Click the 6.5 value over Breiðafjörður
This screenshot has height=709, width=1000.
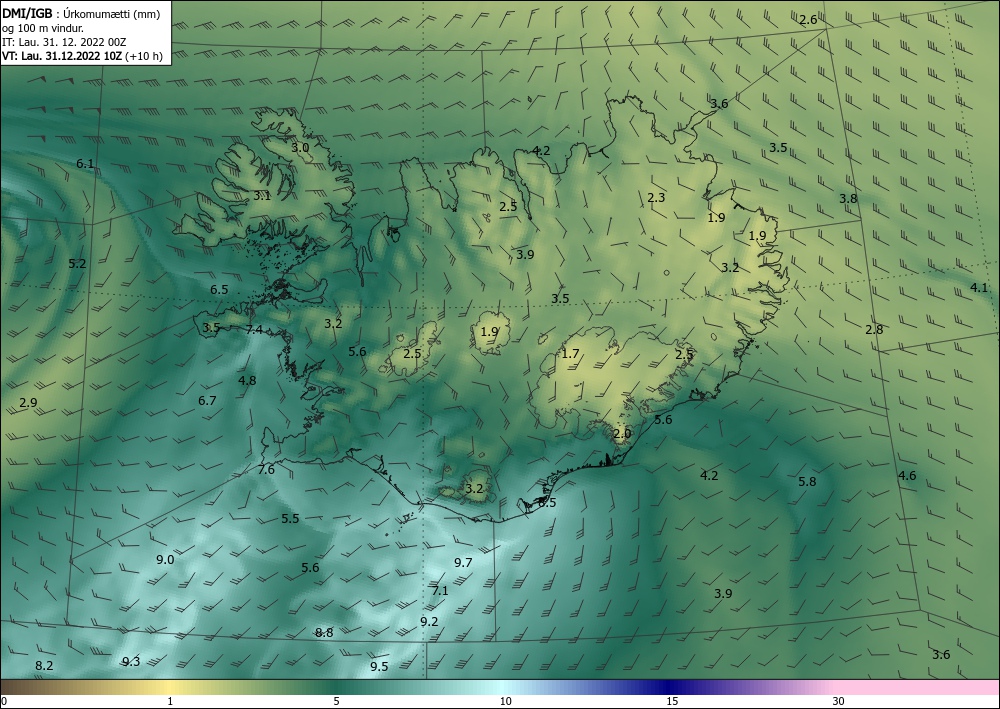(x=219, y=289)
